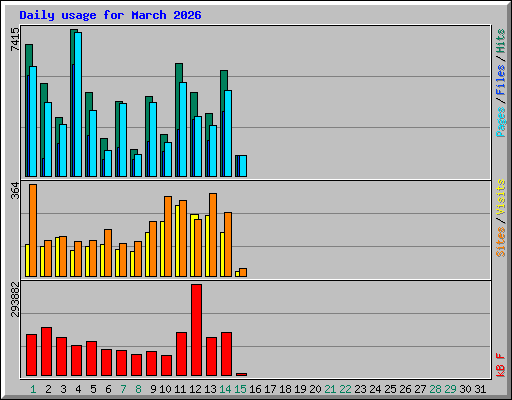Click day 21 on the date axis
The width and height of the screenshot is (512, 400).
pyautogui.click(x=330, y=389)
